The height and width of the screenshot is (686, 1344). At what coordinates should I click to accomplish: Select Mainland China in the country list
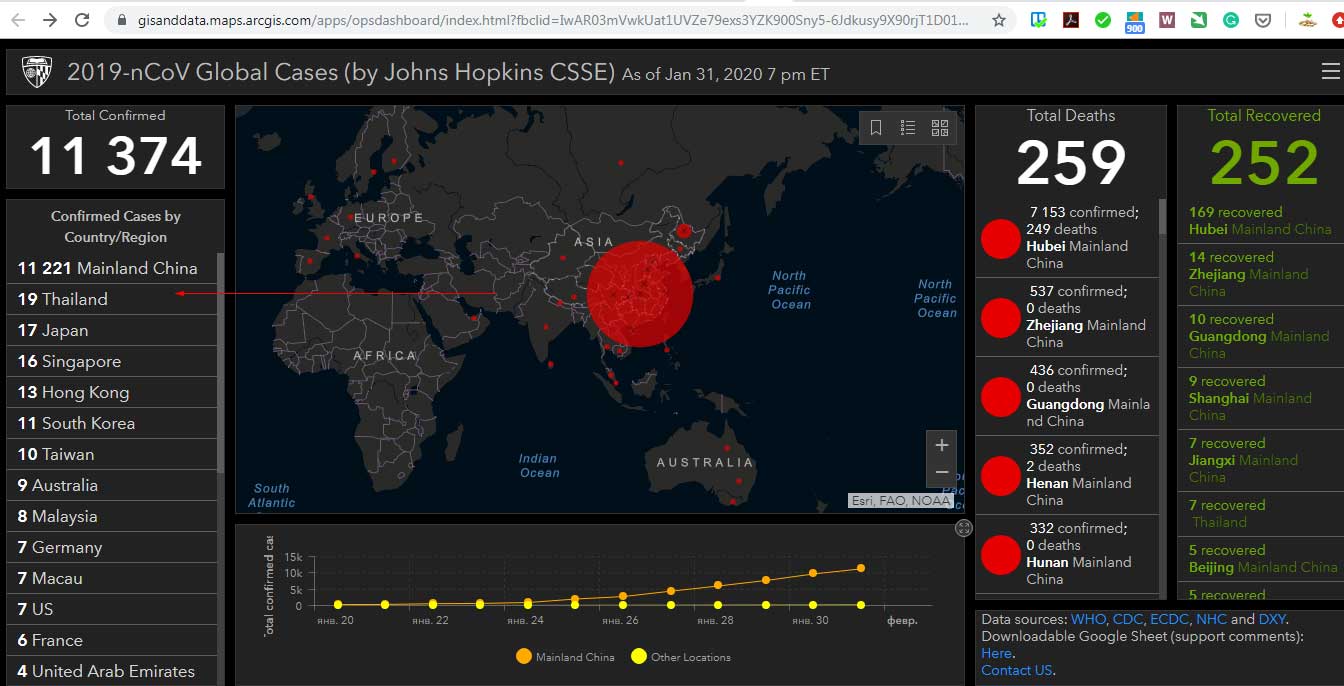112,268
